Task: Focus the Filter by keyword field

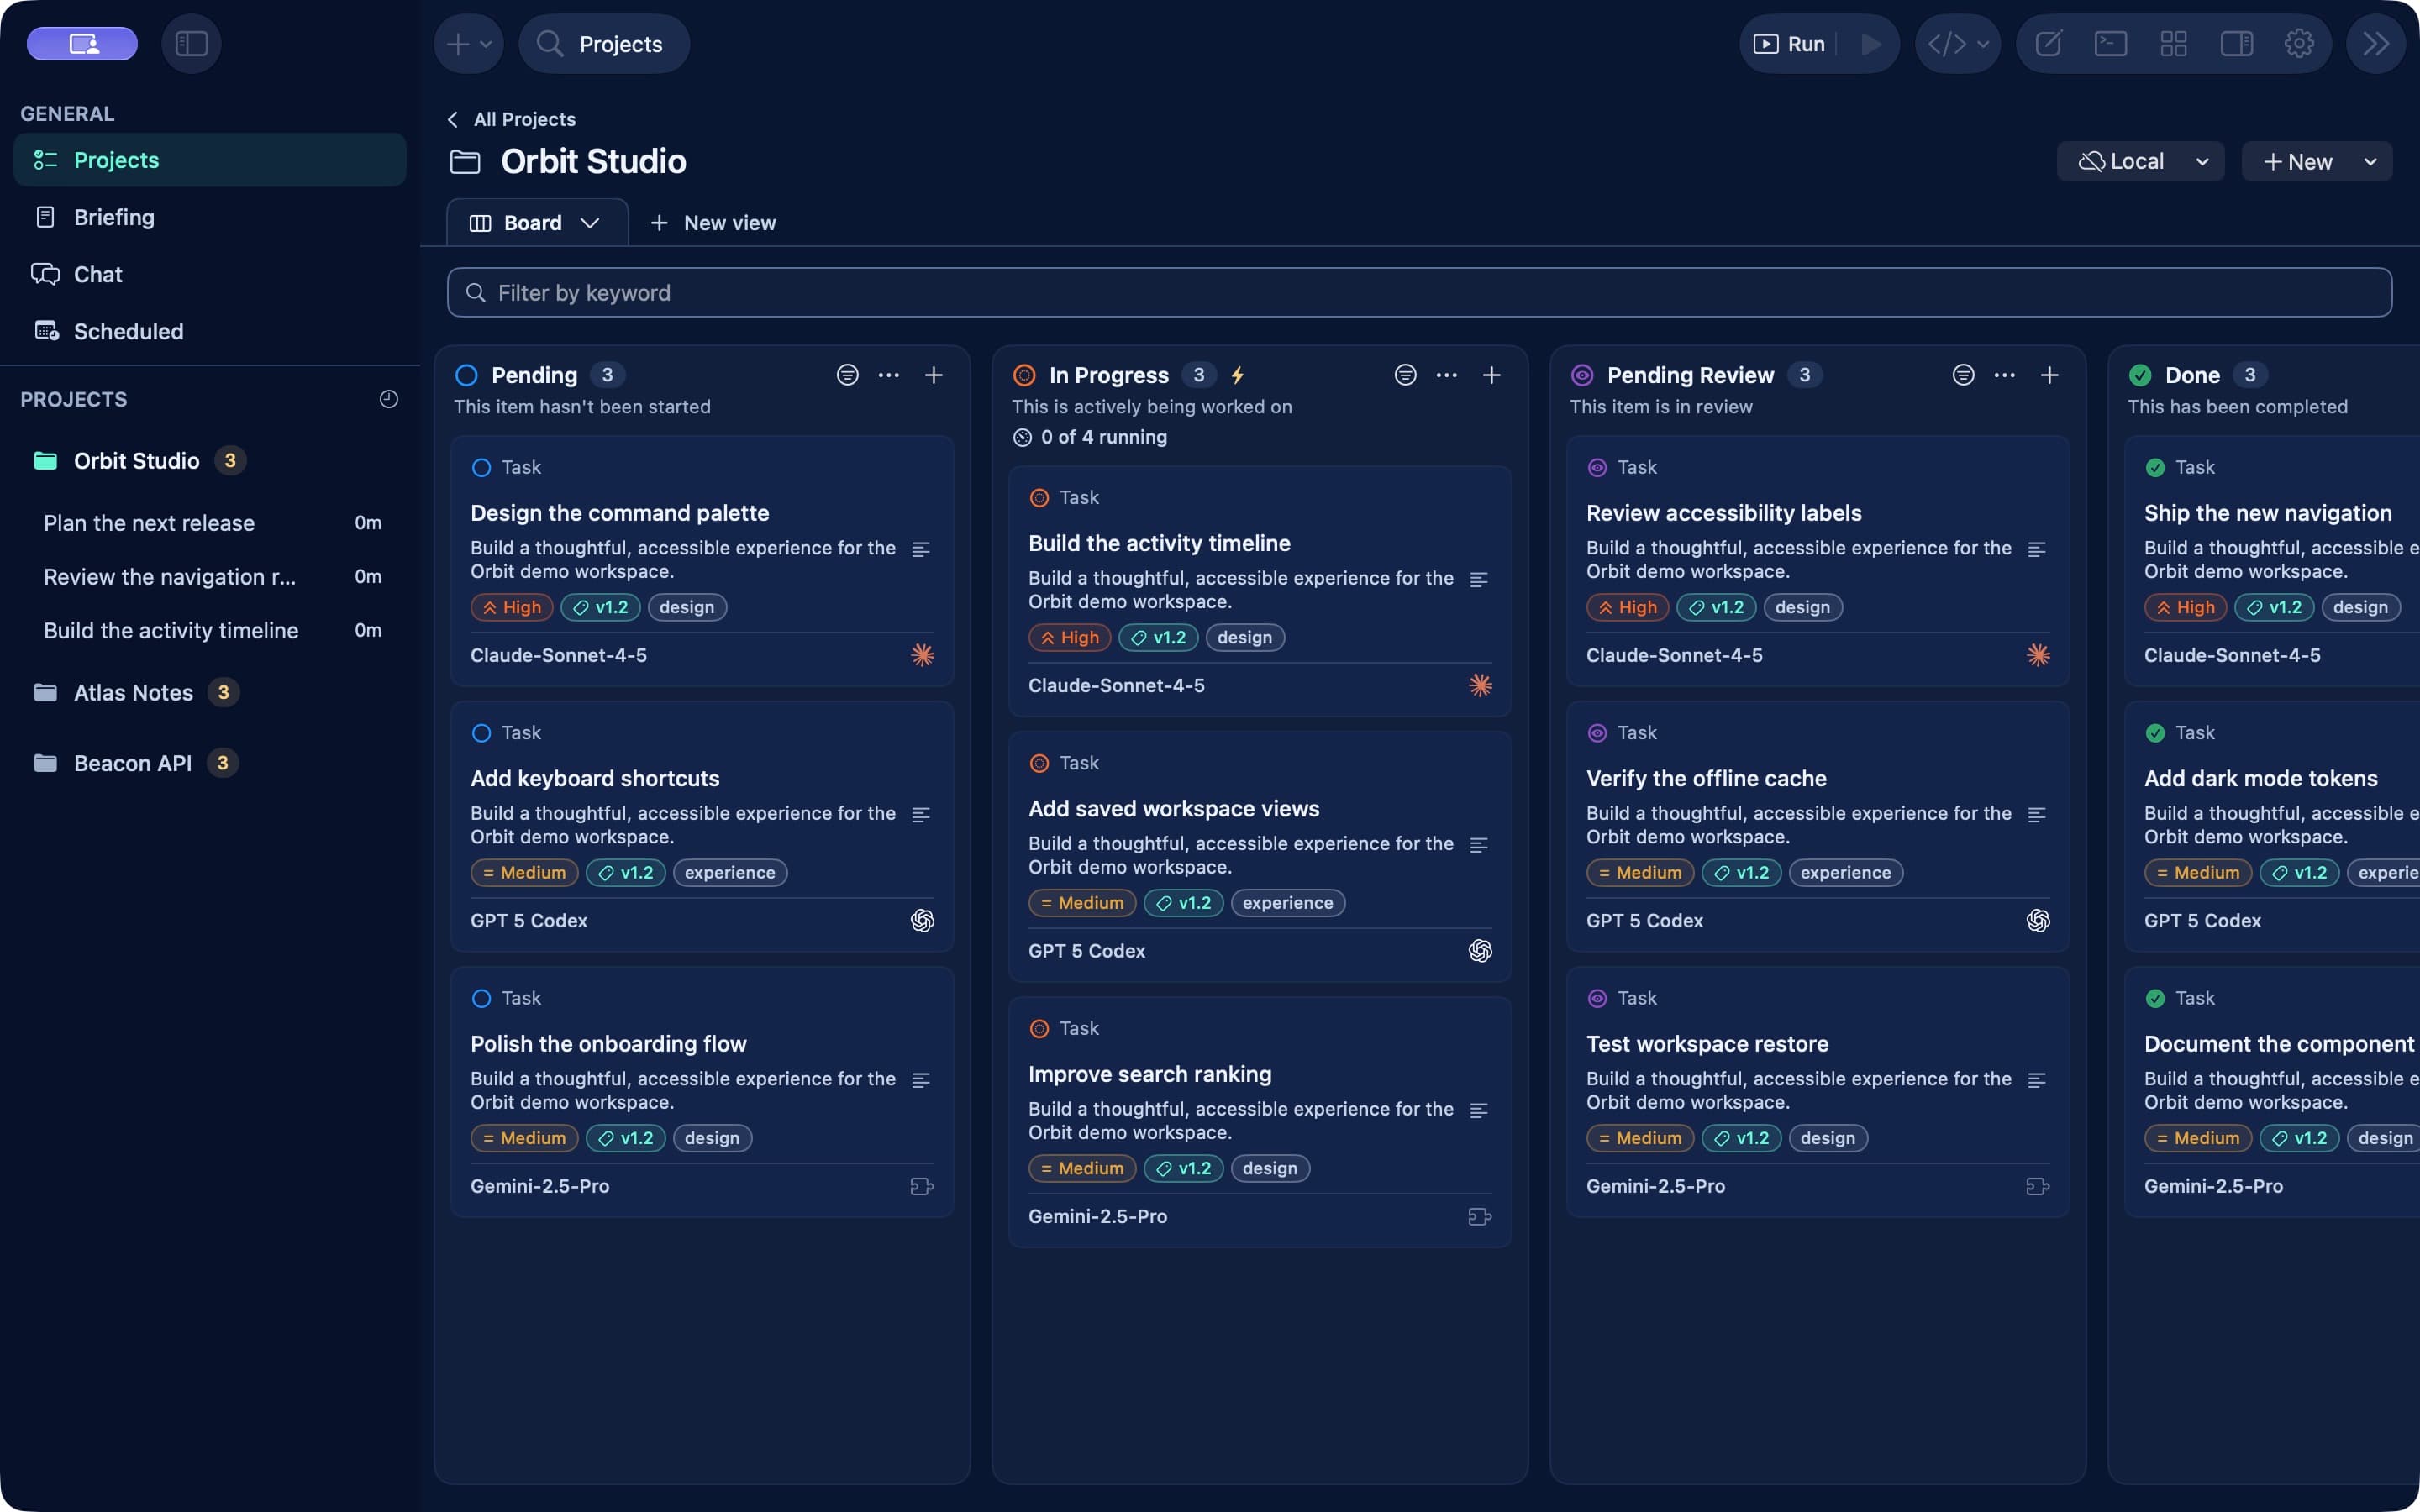Action: click(1419, 292)
